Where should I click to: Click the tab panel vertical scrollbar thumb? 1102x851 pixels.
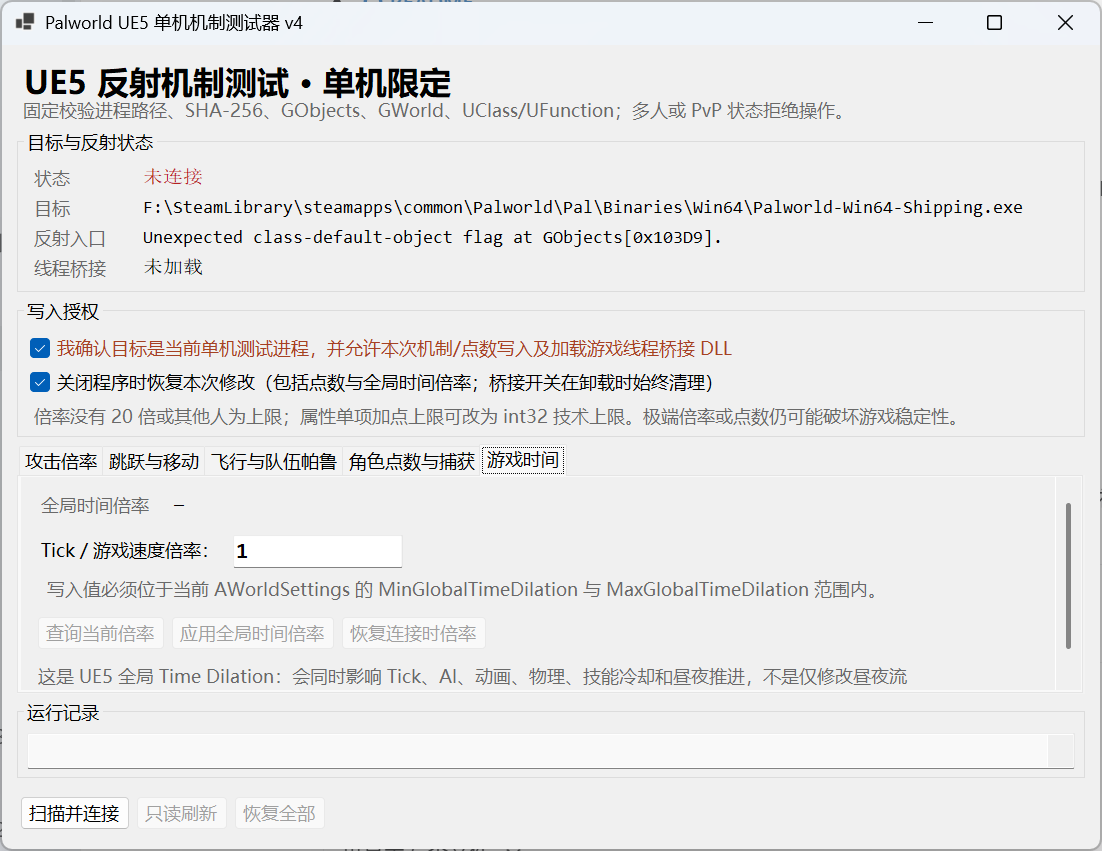point(1068,576)
